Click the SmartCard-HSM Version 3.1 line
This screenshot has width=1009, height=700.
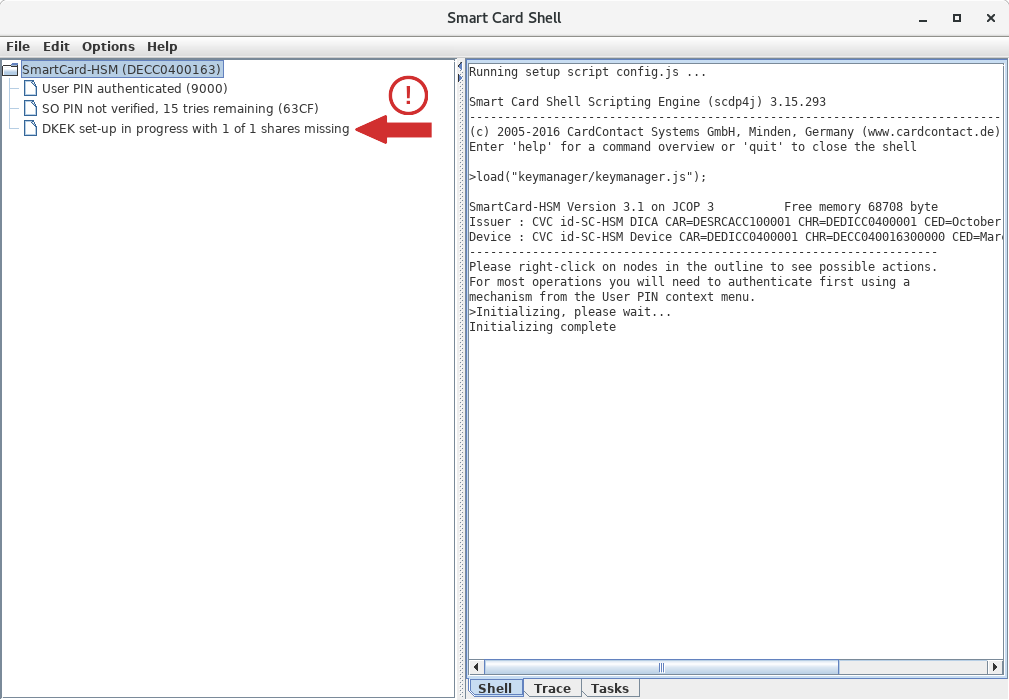[703, 207]
